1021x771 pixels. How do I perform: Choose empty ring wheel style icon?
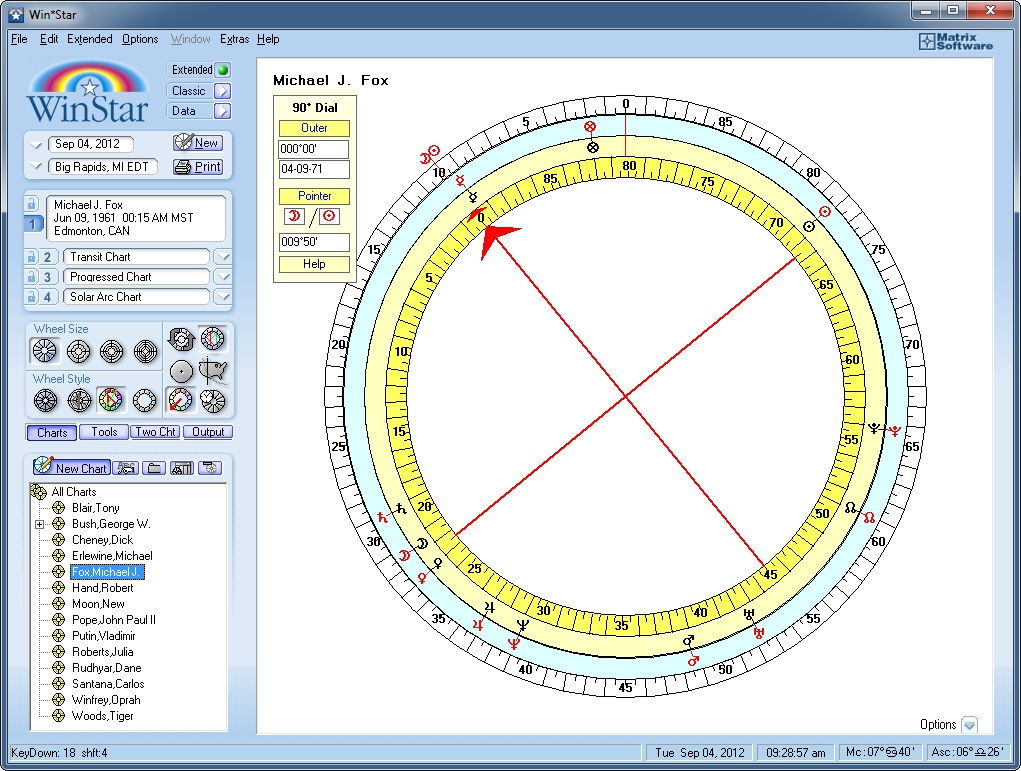(145, 400)
